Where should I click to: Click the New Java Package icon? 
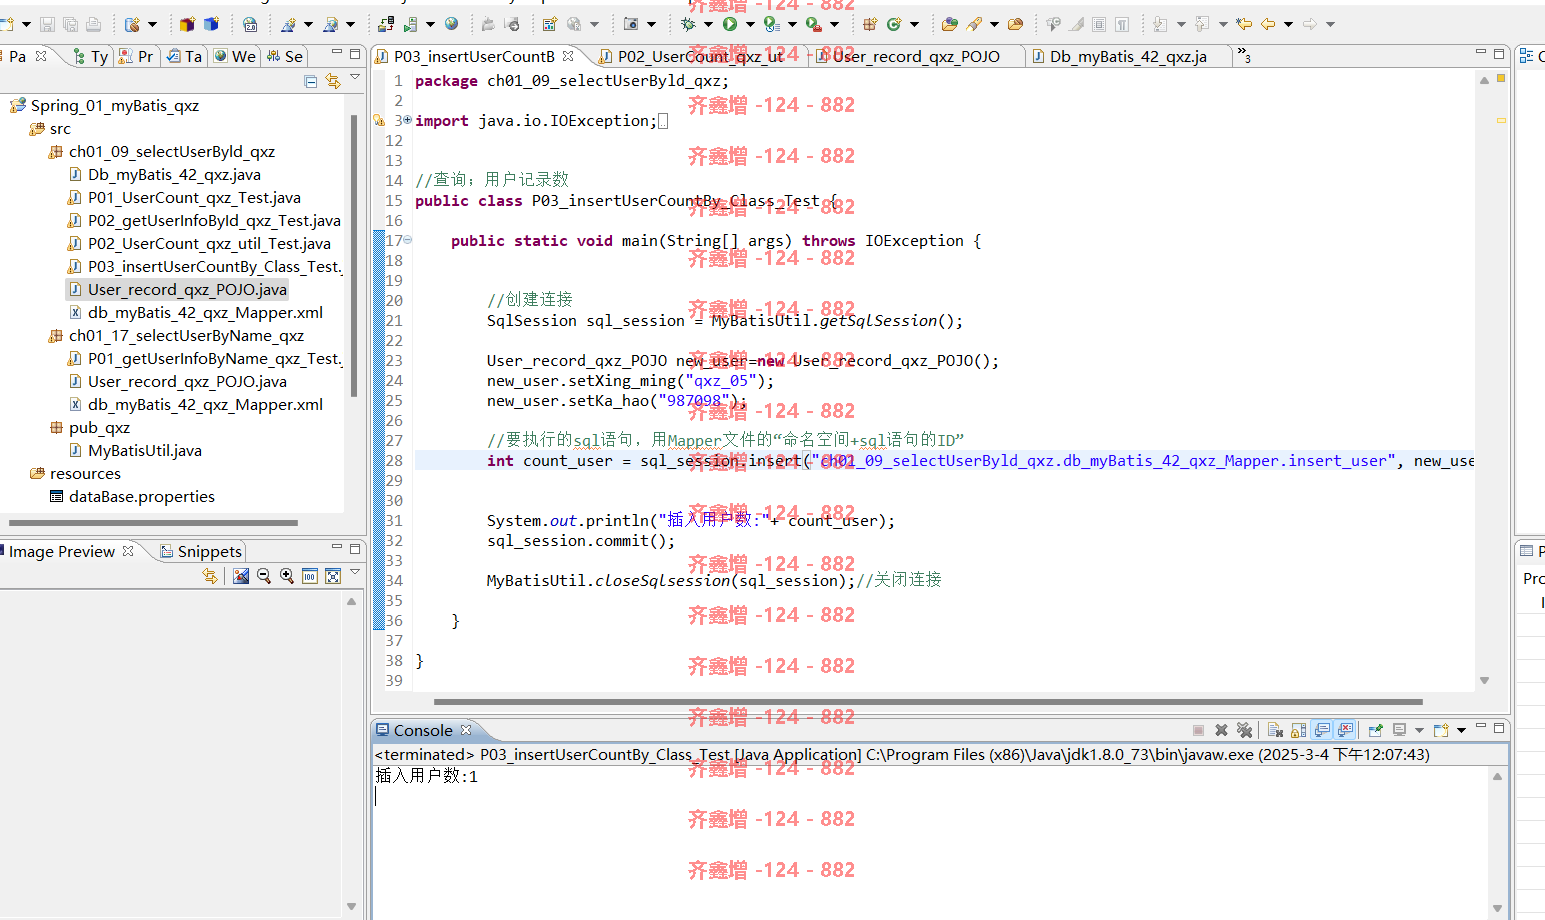(x=870, y=24)
